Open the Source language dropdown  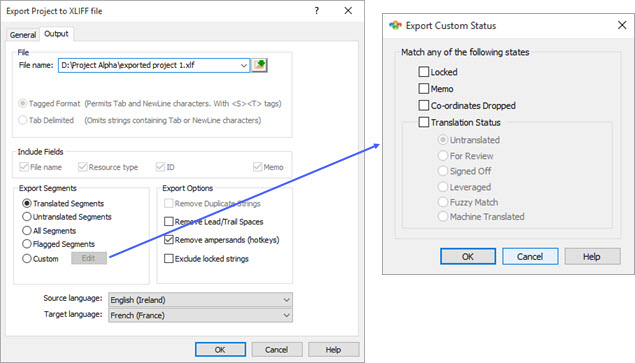pyautogui.click(x=286, y=300)
